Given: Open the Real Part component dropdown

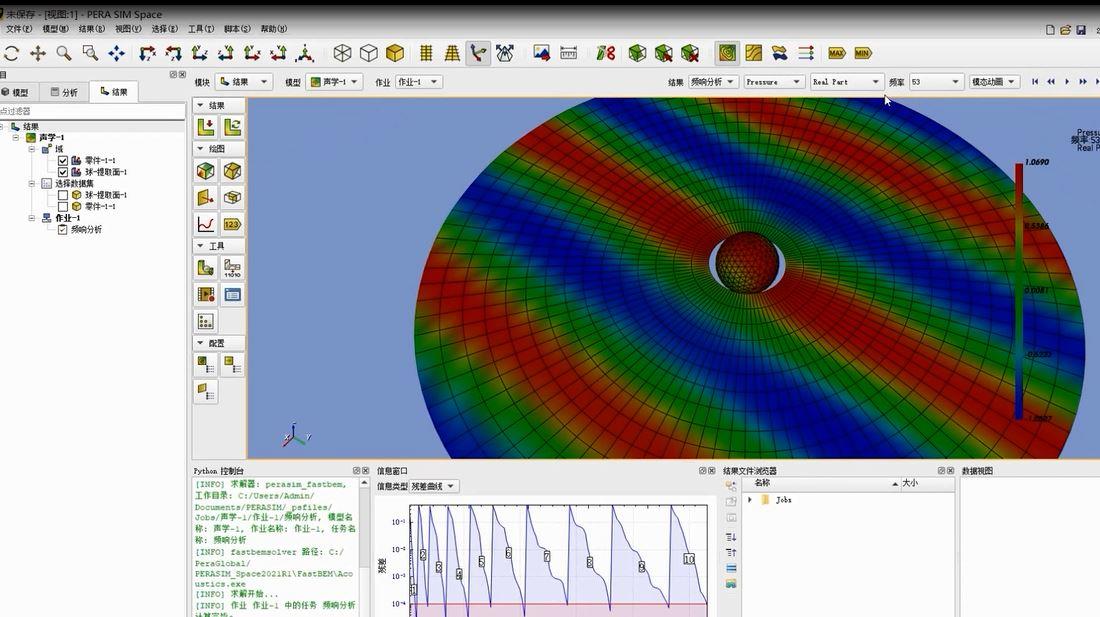Looking at the screenshot, I should (846, 82).
